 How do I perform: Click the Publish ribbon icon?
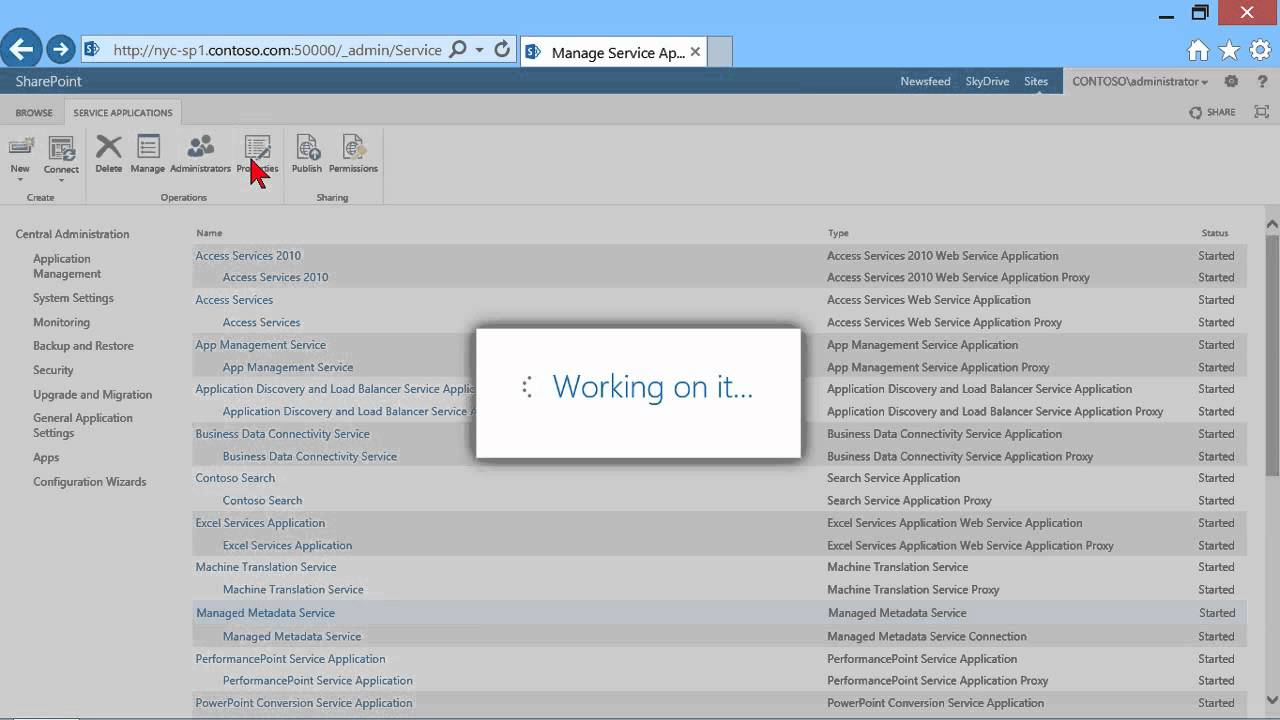pos(307,147)
